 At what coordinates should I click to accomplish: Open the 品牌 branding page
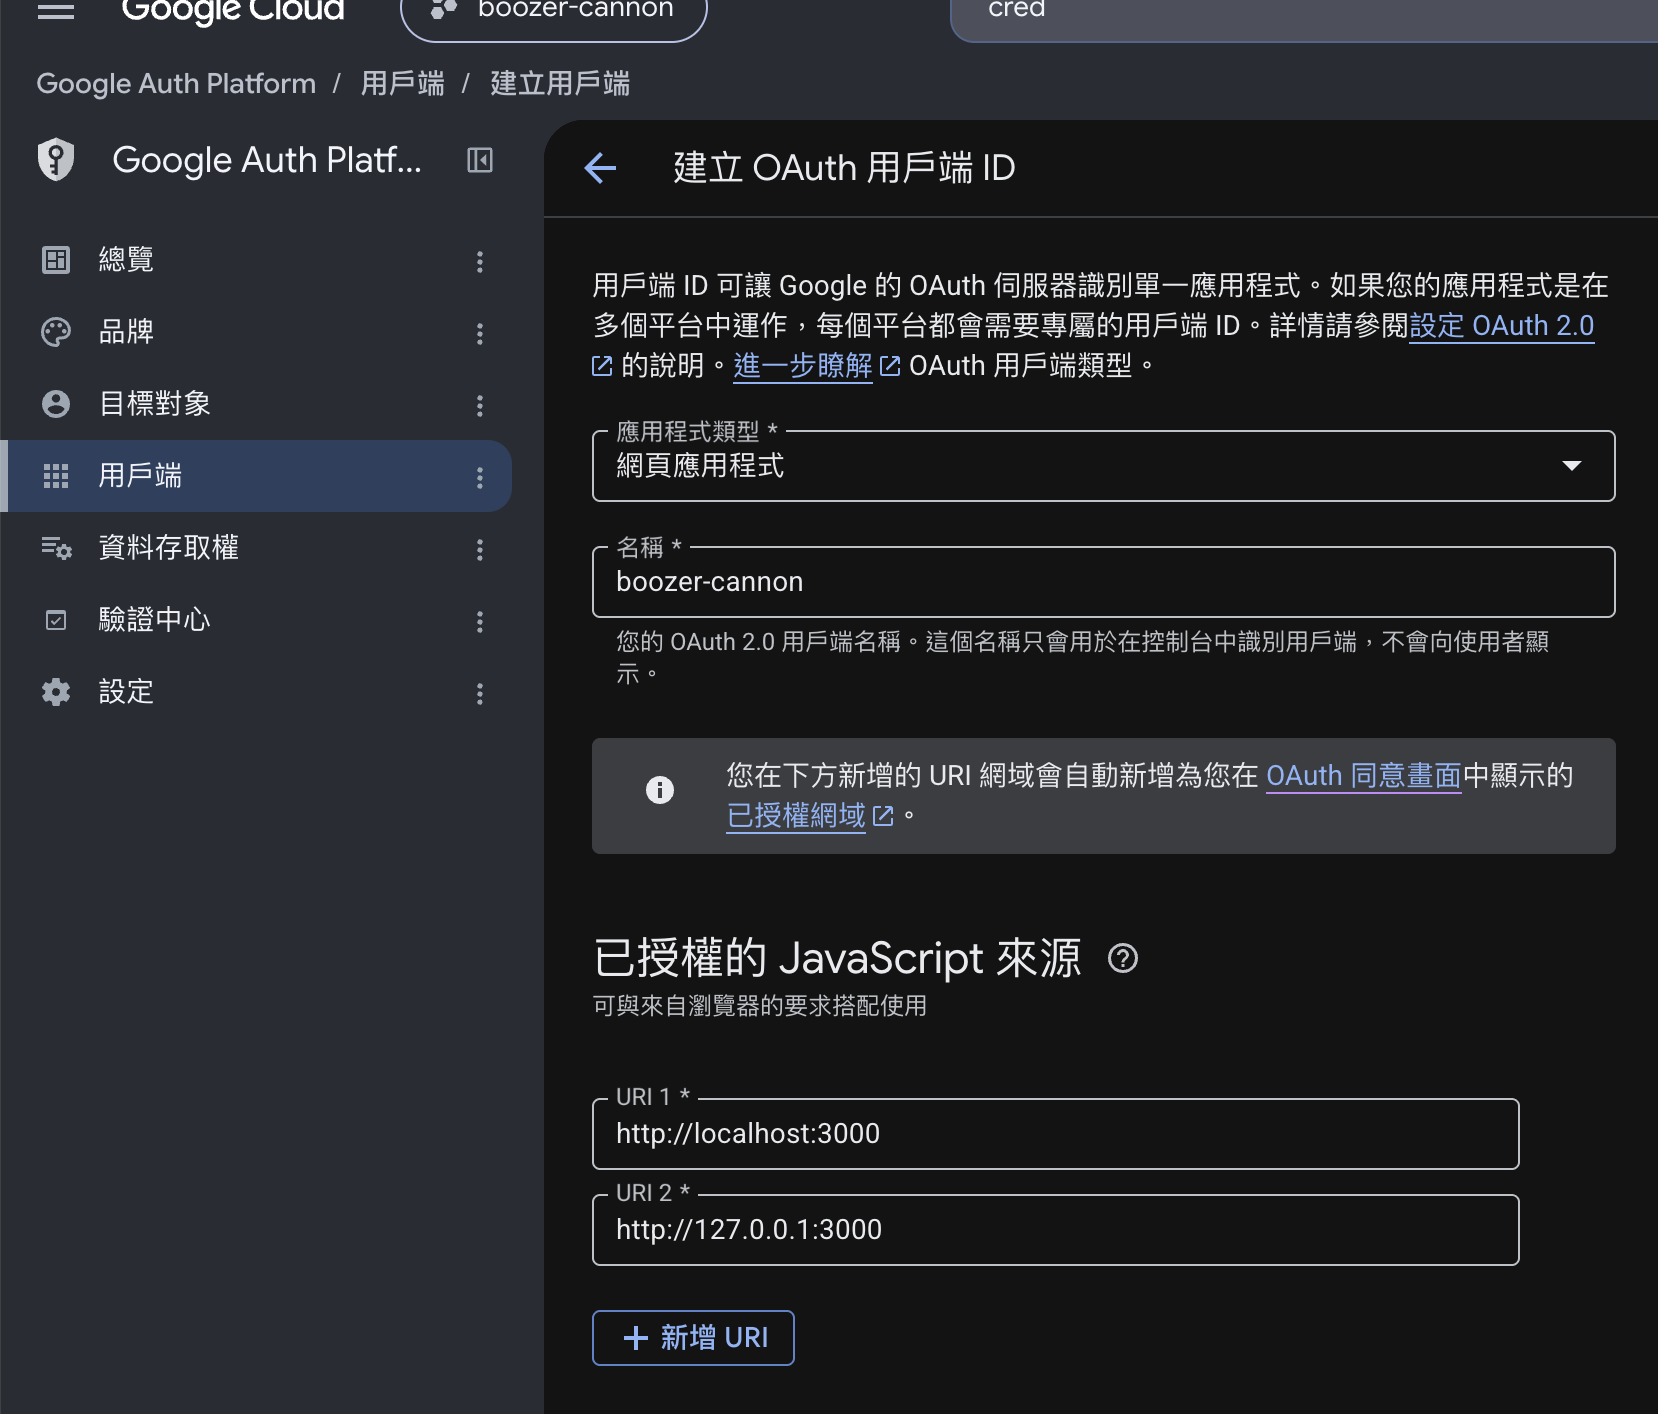[257, 332]
